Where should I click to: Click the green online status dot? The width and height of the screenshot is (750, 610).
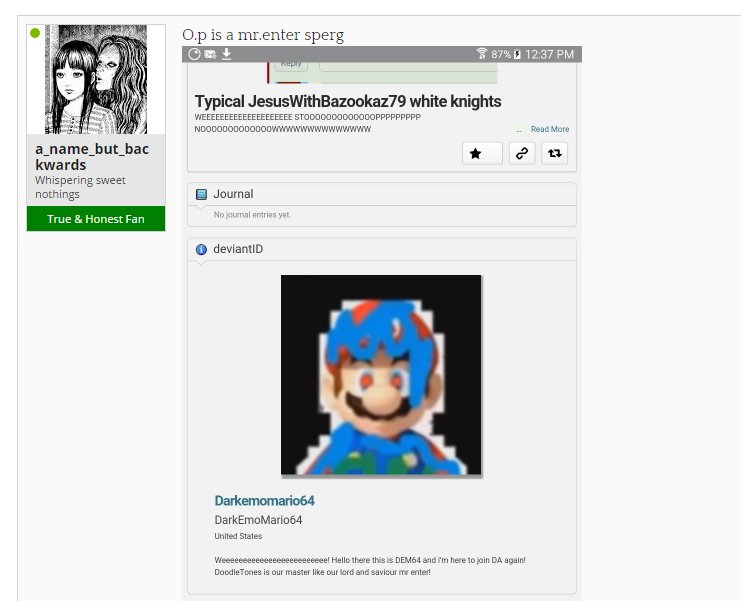[x=35, y=33]
